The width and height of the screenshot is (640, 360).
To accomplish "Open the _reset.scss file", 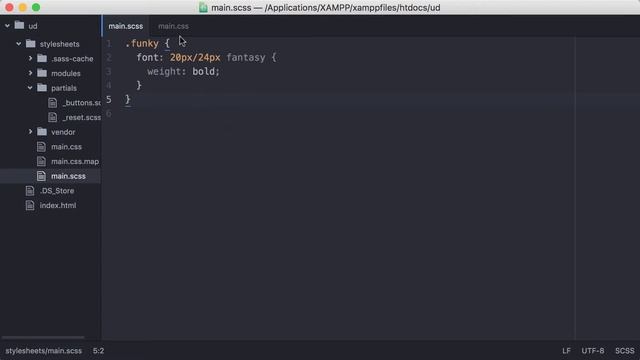I will point(82,118).
